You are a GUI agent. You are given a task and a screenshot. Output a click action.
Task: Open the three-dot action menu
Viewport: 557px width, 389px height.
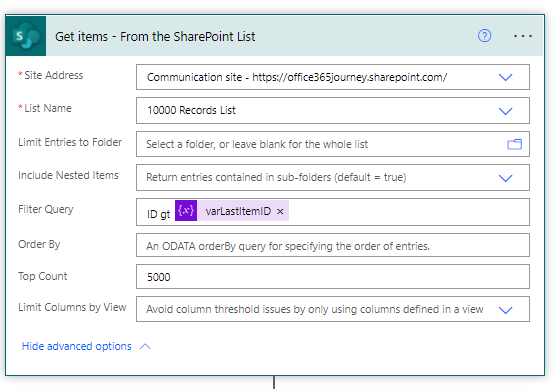(523, 36)
